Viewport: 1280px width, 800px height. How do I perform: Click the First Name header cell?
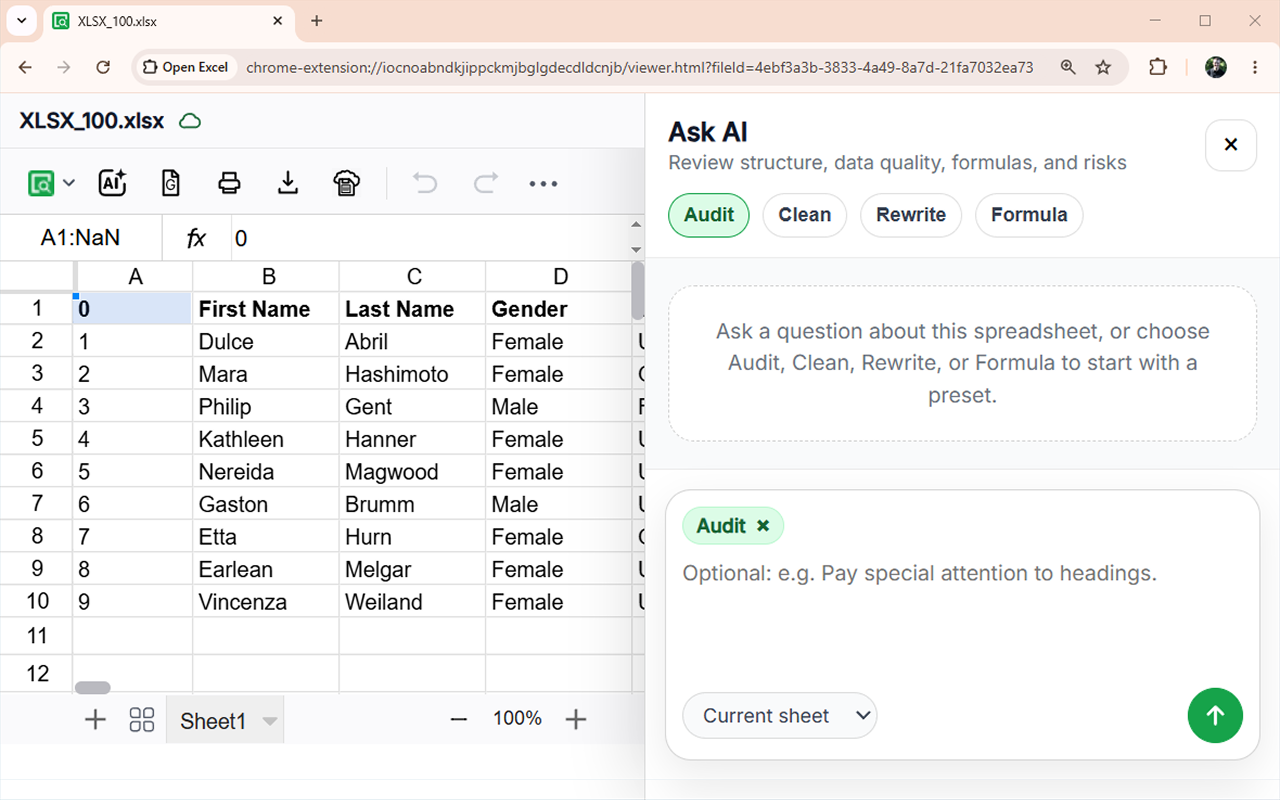[x=266, y=309]
